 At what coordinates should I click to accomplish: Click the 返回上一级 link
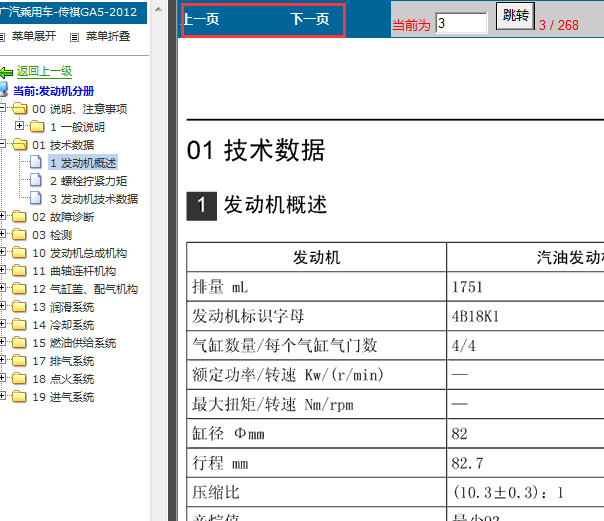[44, 71]
